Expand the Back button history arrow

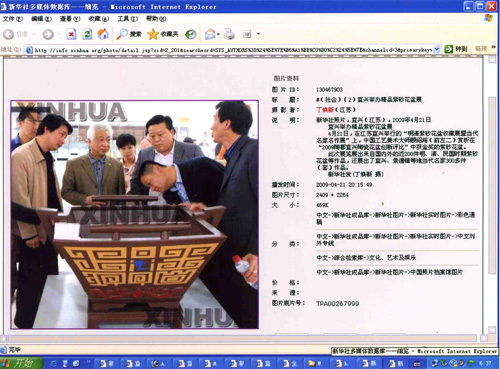34,34
